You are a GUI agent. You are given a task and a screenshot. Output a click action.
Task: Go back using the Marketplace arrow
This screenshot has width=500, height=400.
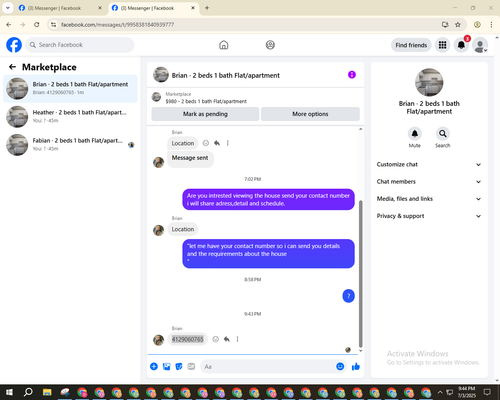point(12,67)
